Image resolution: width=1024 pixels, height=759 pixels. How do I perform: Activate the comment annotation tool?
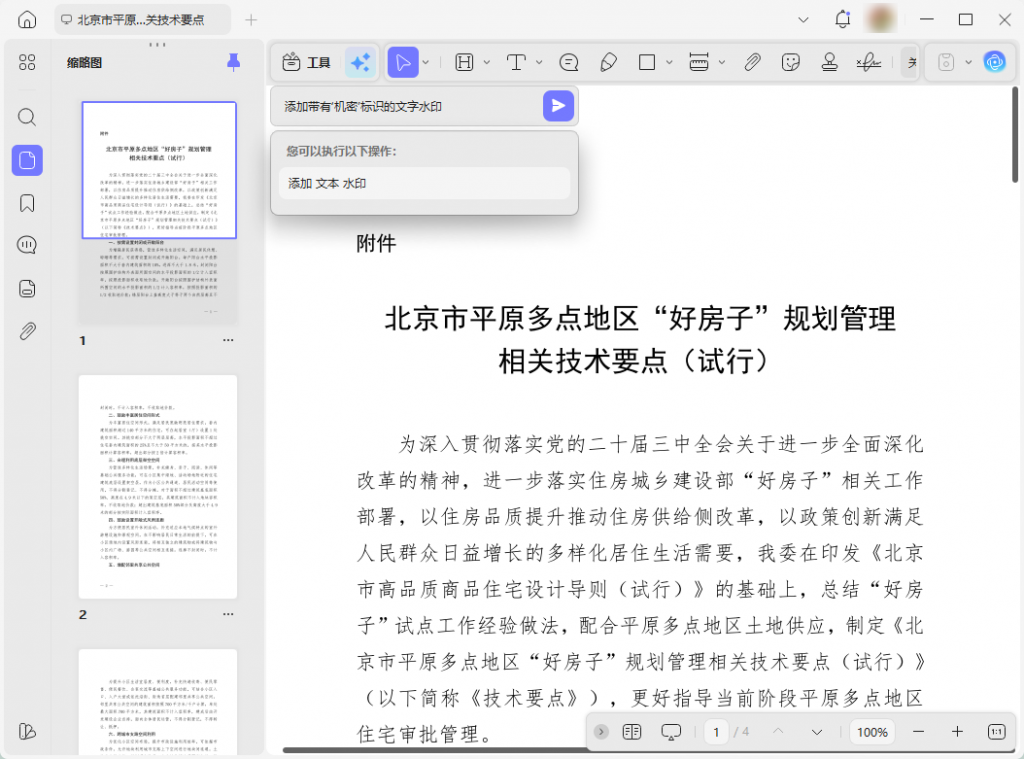click(568, 62)
